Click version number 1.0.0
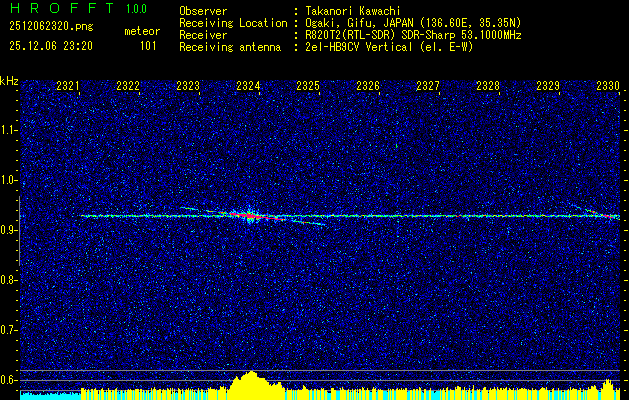 tap(136, 9)
